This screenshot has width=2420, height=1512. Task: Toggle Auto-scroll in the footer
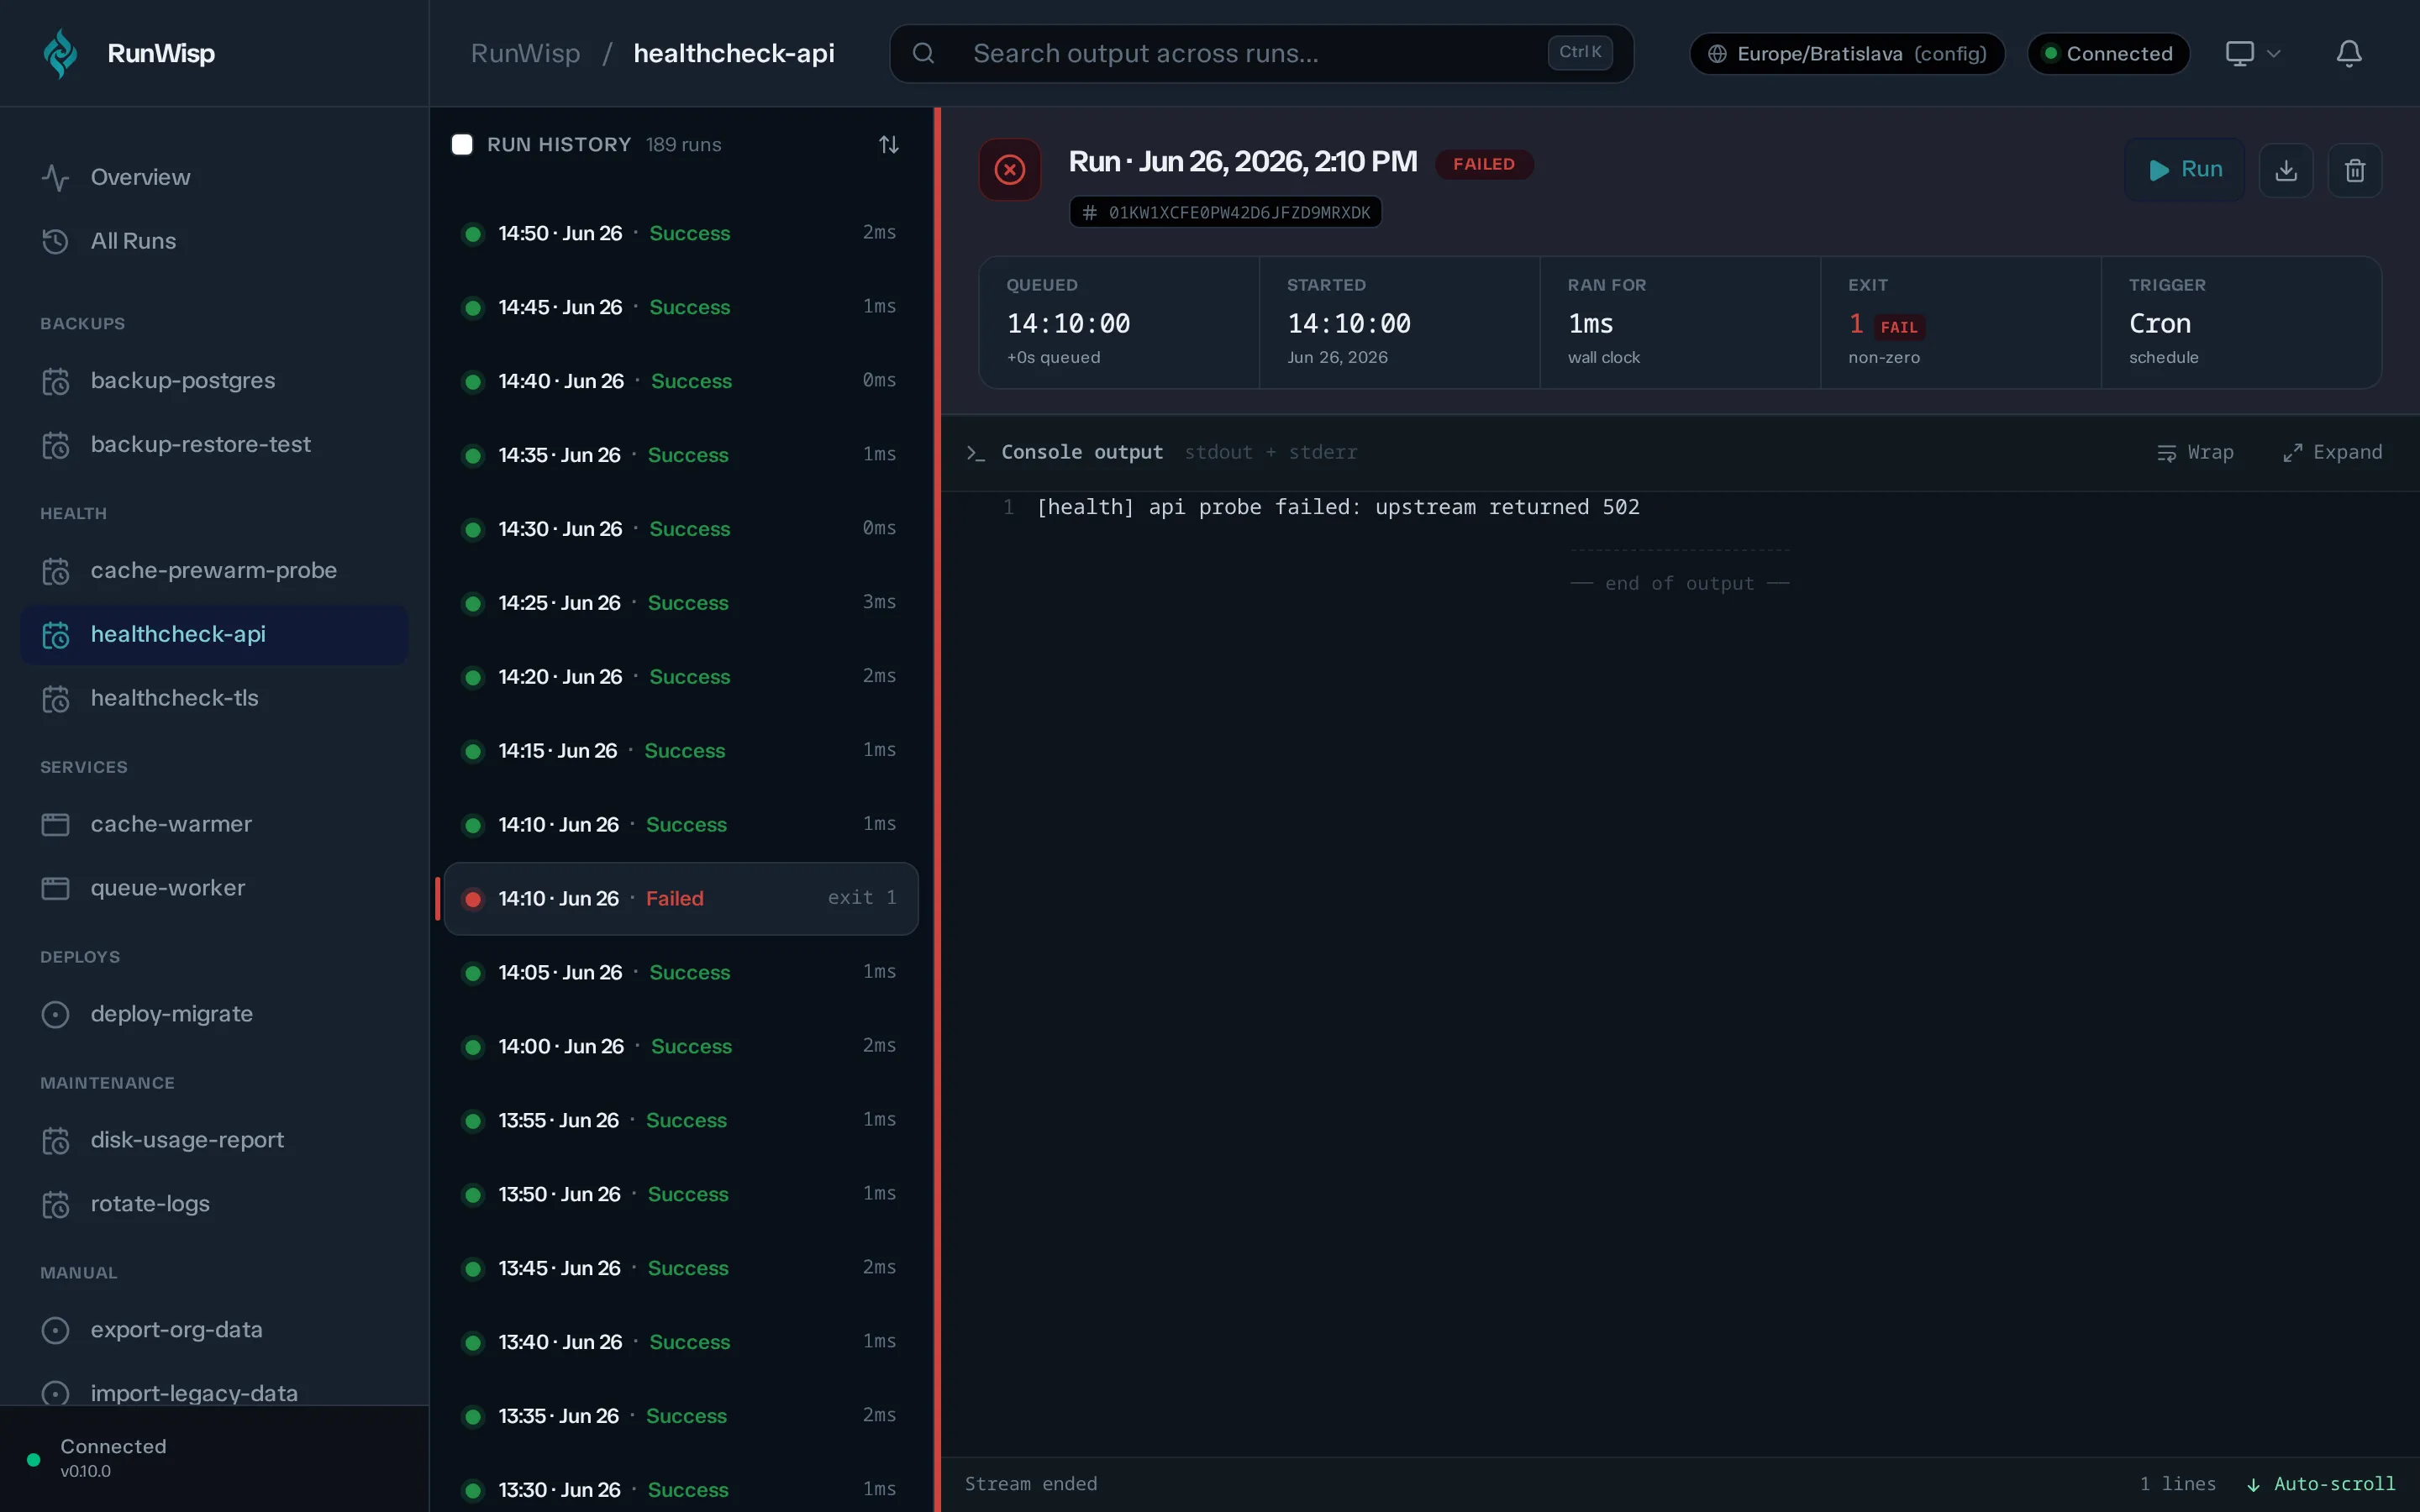[x=2321, y=1484]
